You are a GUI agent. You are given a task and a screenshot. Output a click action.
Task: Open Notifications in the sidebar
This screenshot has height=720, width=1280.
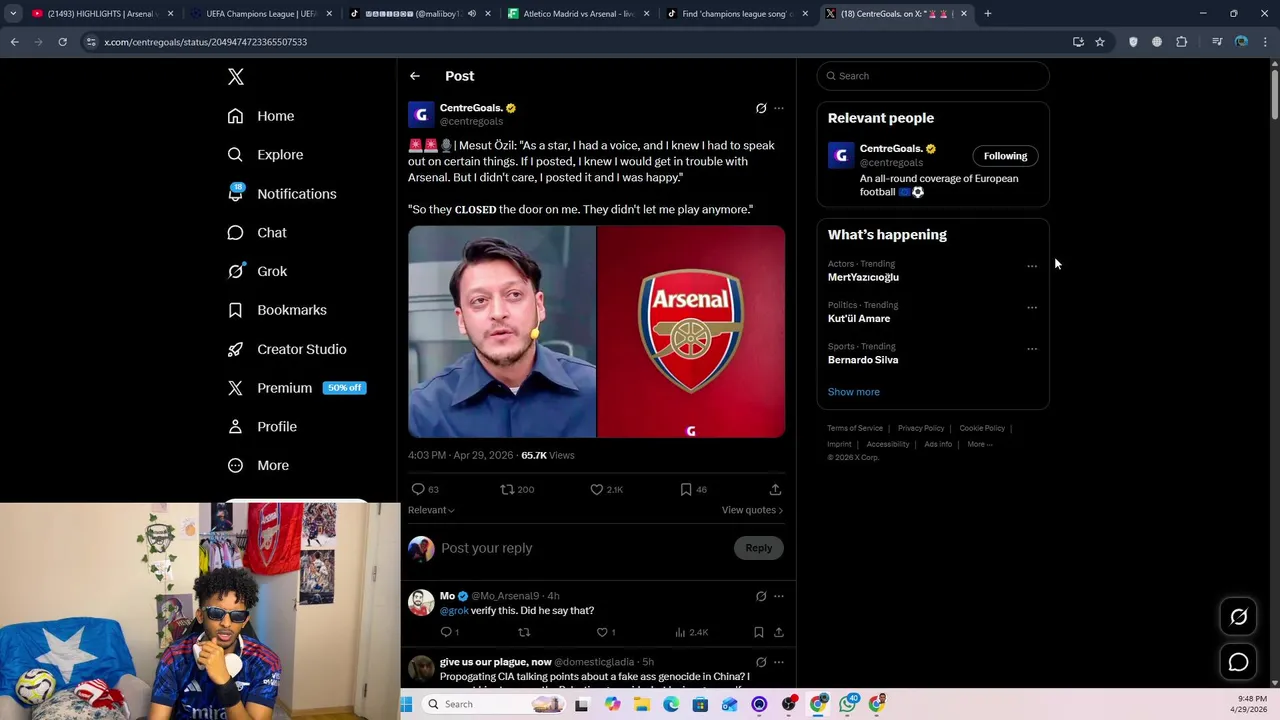point(282,194)
